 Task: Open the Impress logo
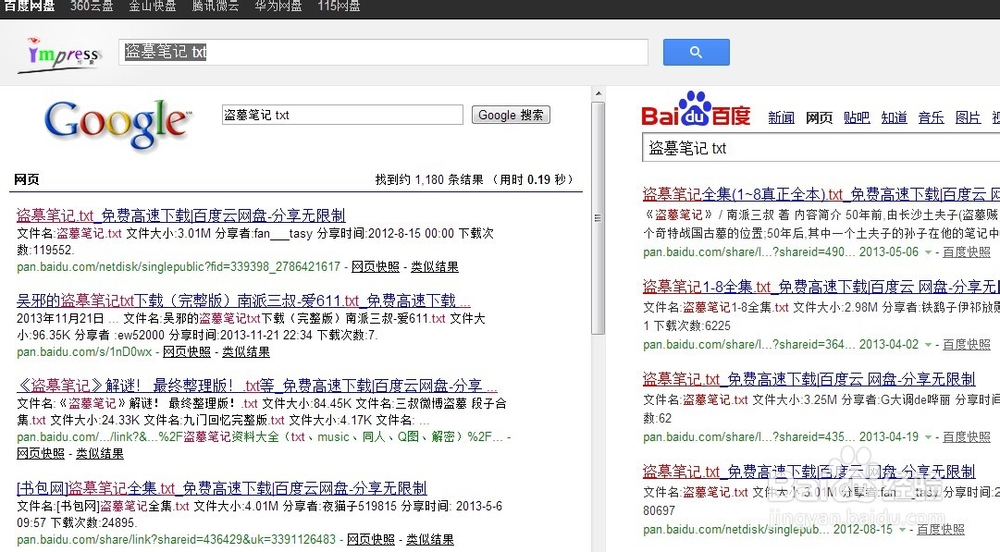pos(61,55)
